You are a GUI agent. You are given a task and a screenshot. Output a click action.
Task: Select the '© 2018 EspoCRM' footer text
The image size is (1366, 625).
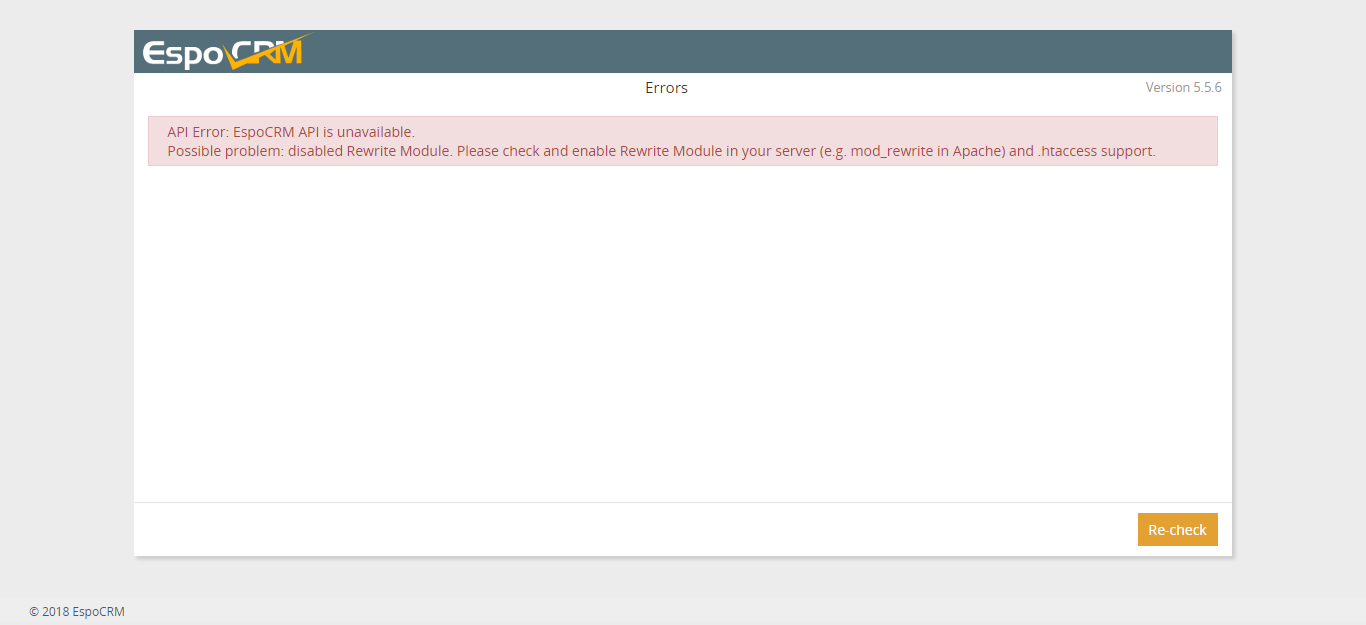pos(78,611)
